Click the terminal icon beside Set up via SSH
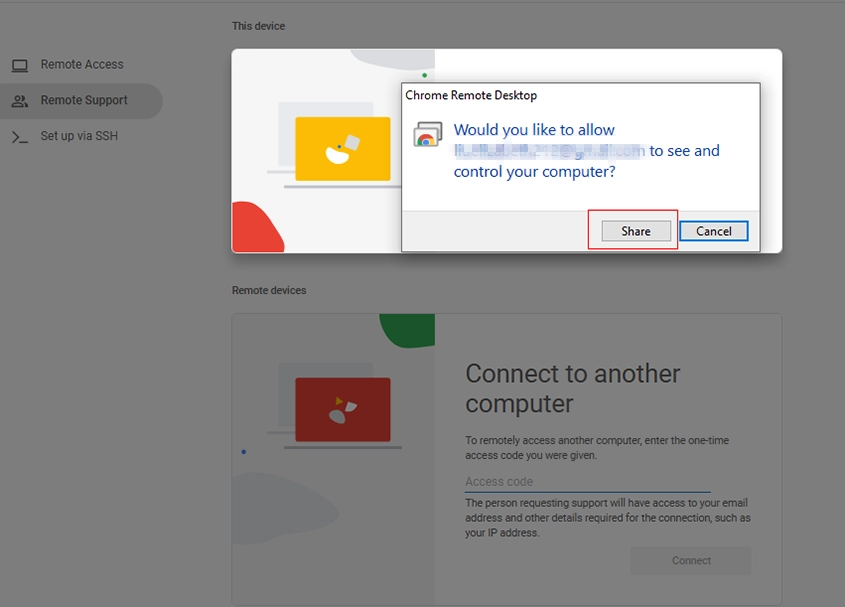This screenshot has height=607, width=845. tap(20, 137)
